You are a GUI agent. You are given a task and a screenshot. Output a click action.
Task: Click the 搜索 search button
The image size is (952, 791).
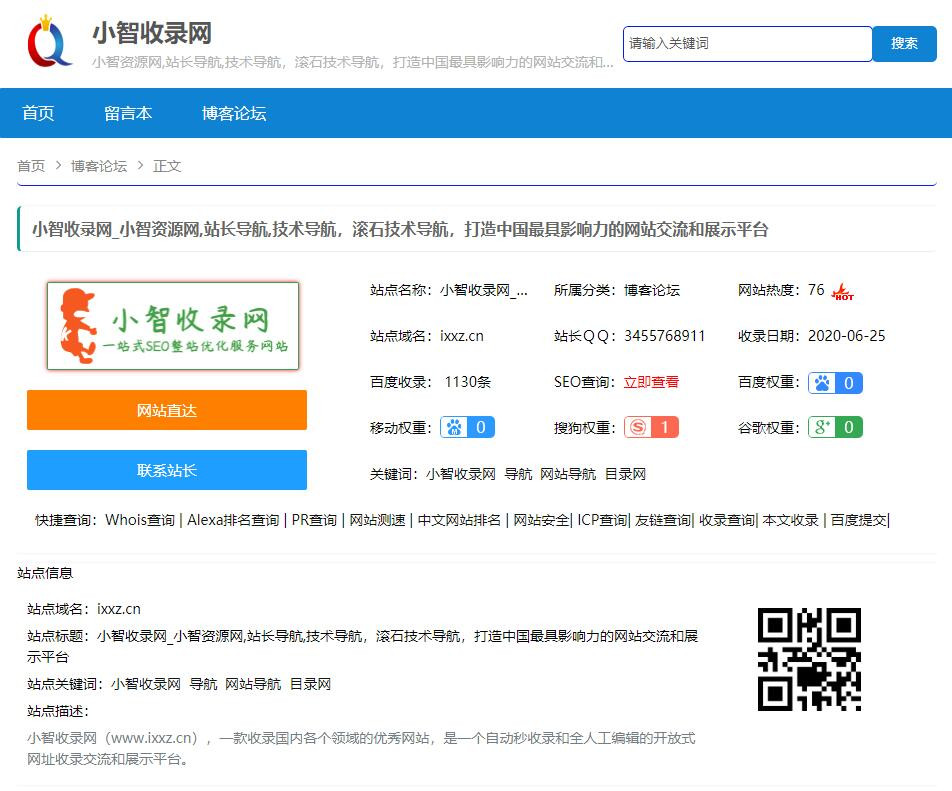tap(904, 44)
